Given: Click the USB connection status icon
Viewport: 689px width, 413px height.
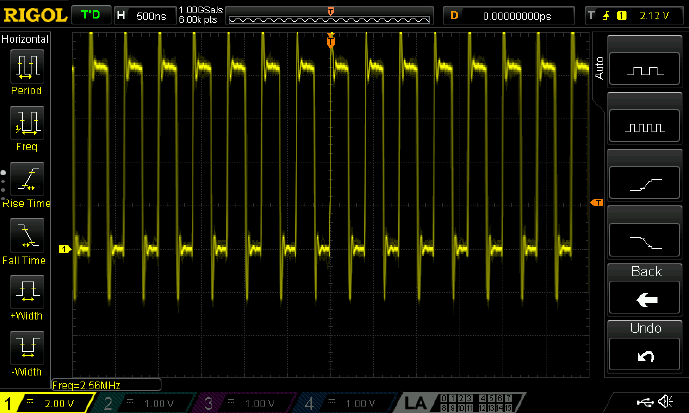Looking at the screenshot, I should coord(645,402).
